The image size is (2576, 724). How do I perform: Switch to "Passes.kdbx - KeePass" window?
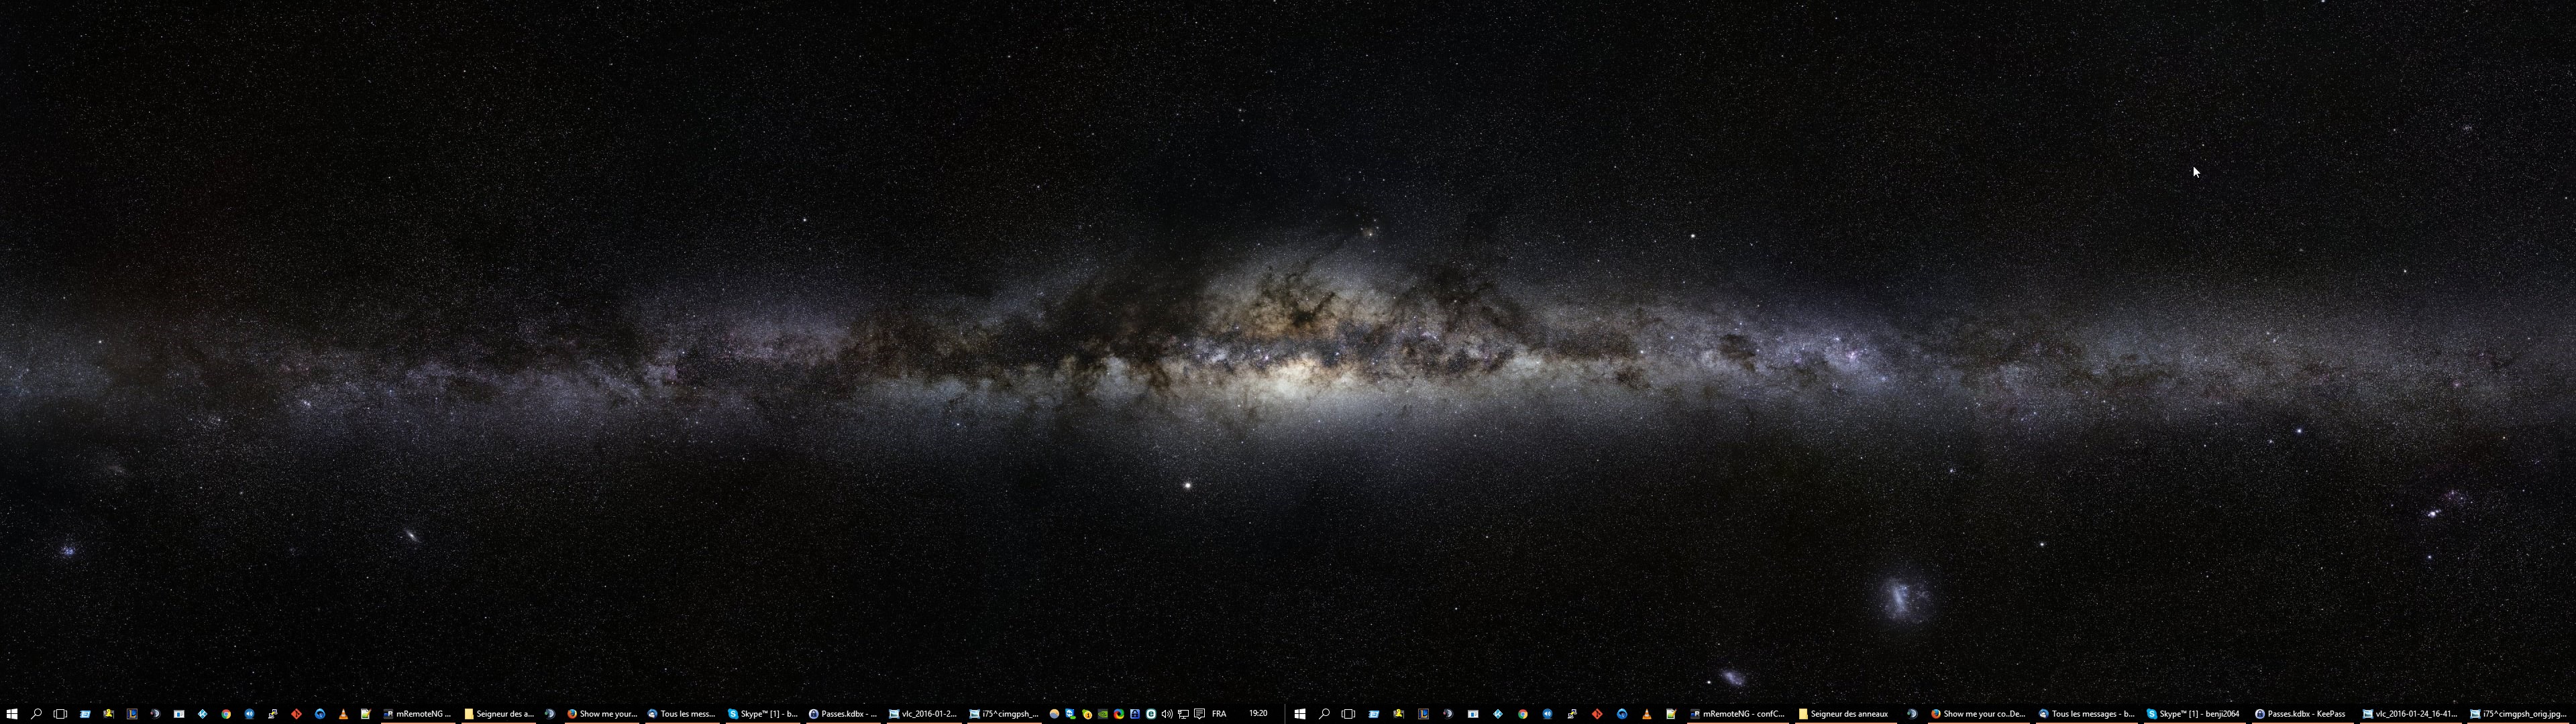2303,714
